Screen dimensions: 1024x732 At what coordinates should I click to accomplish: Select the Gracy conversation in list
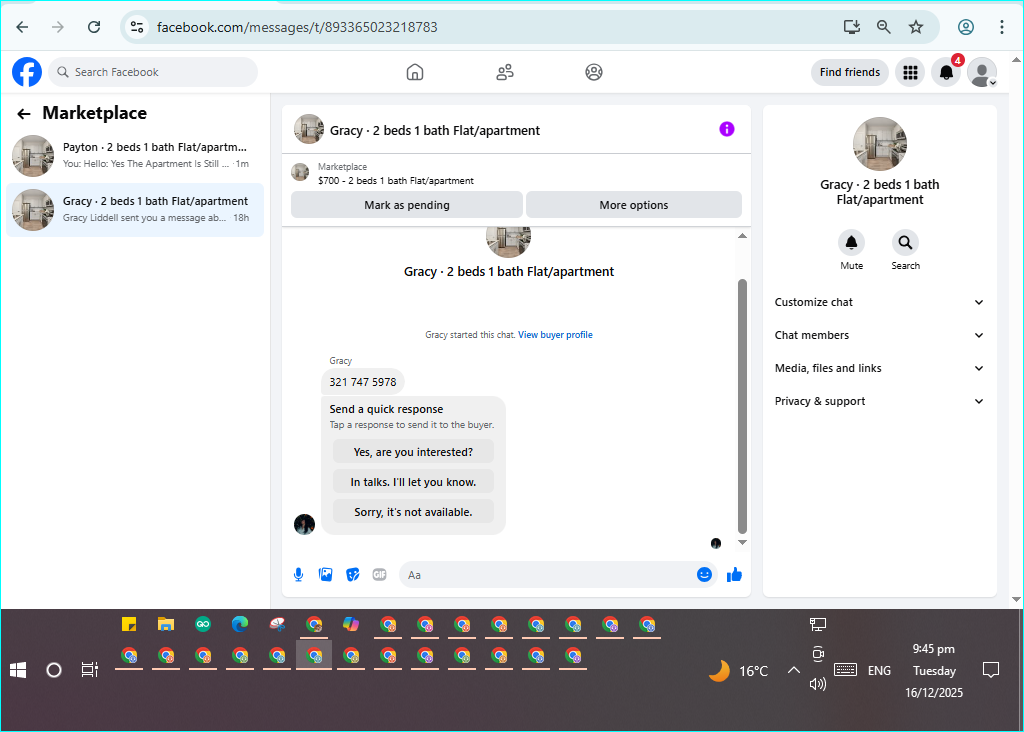click(135, 210)
